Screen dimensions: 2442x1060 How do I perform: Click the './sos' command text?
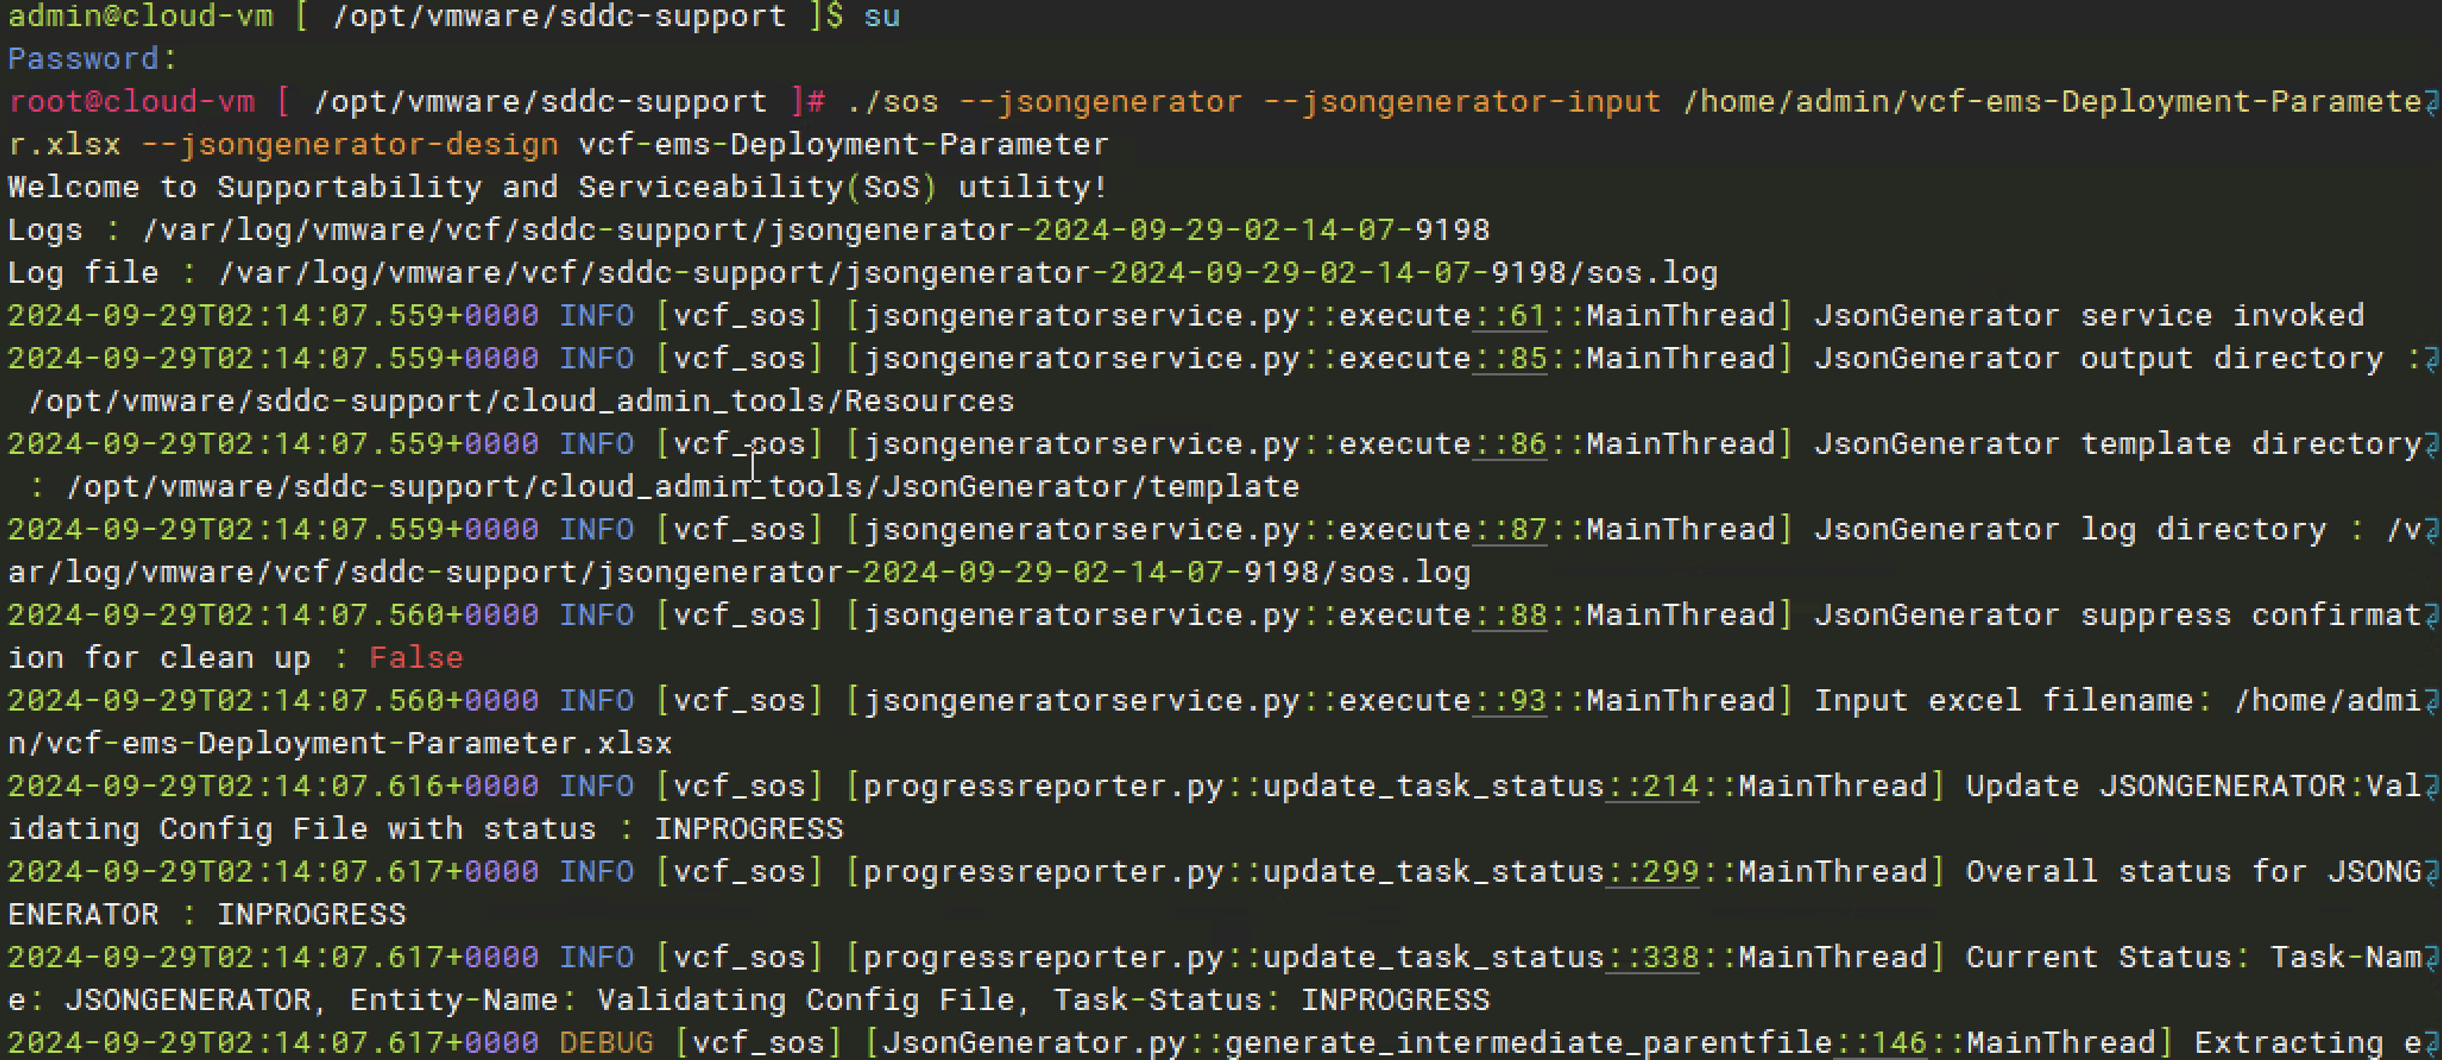892,102
